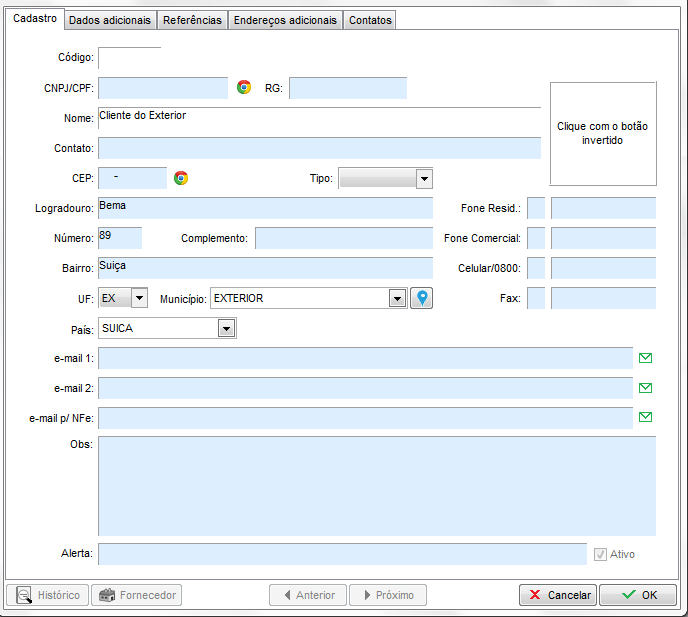Click envelope icon beside e-mail p/ NFe
688x617 pixels.
pos(645,418)
